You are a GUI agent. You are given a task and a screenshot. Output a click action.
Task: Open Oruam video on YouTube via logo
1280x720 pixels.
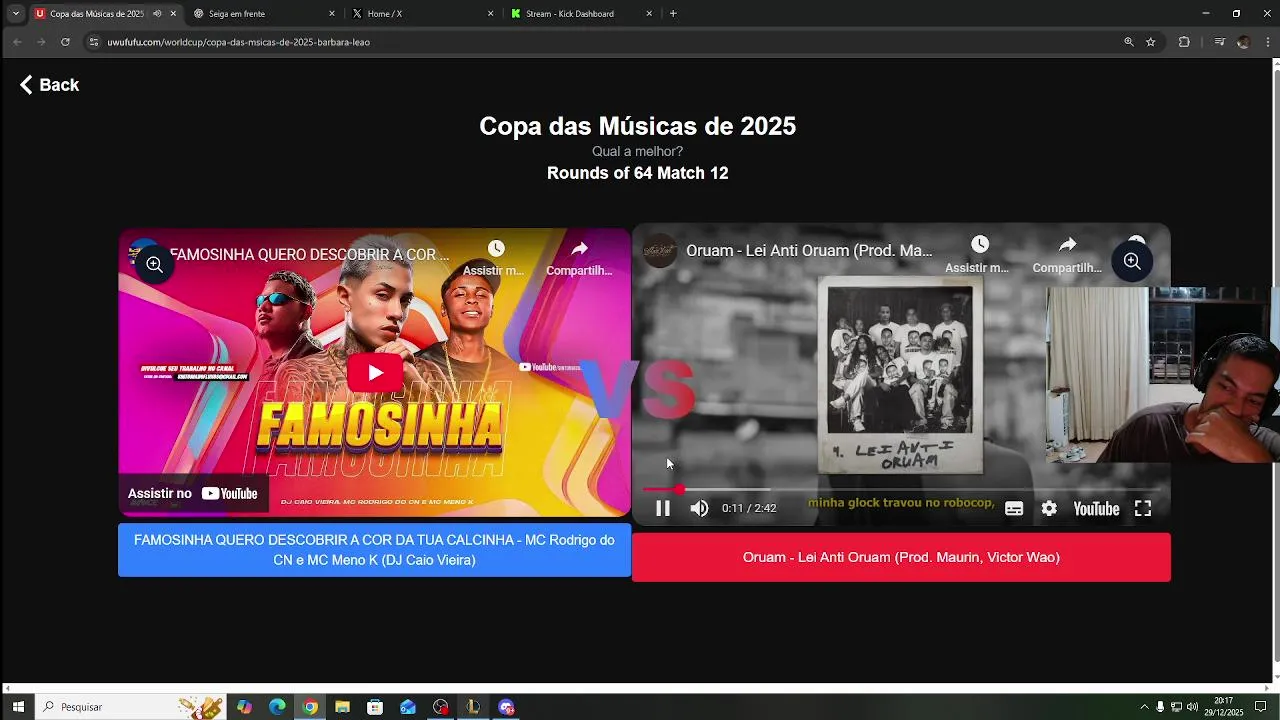click(1096, 509)
